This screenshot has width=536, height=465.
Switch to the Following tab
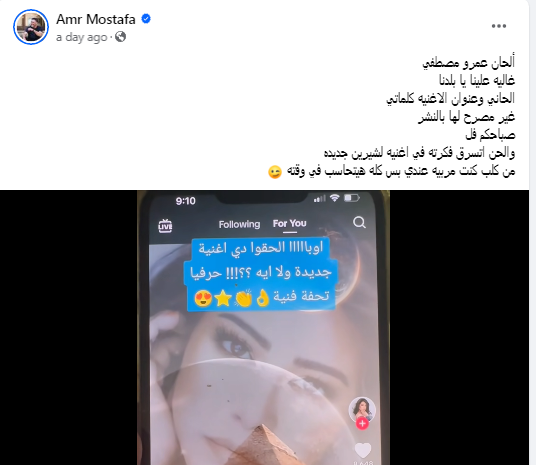coord(239,224)
